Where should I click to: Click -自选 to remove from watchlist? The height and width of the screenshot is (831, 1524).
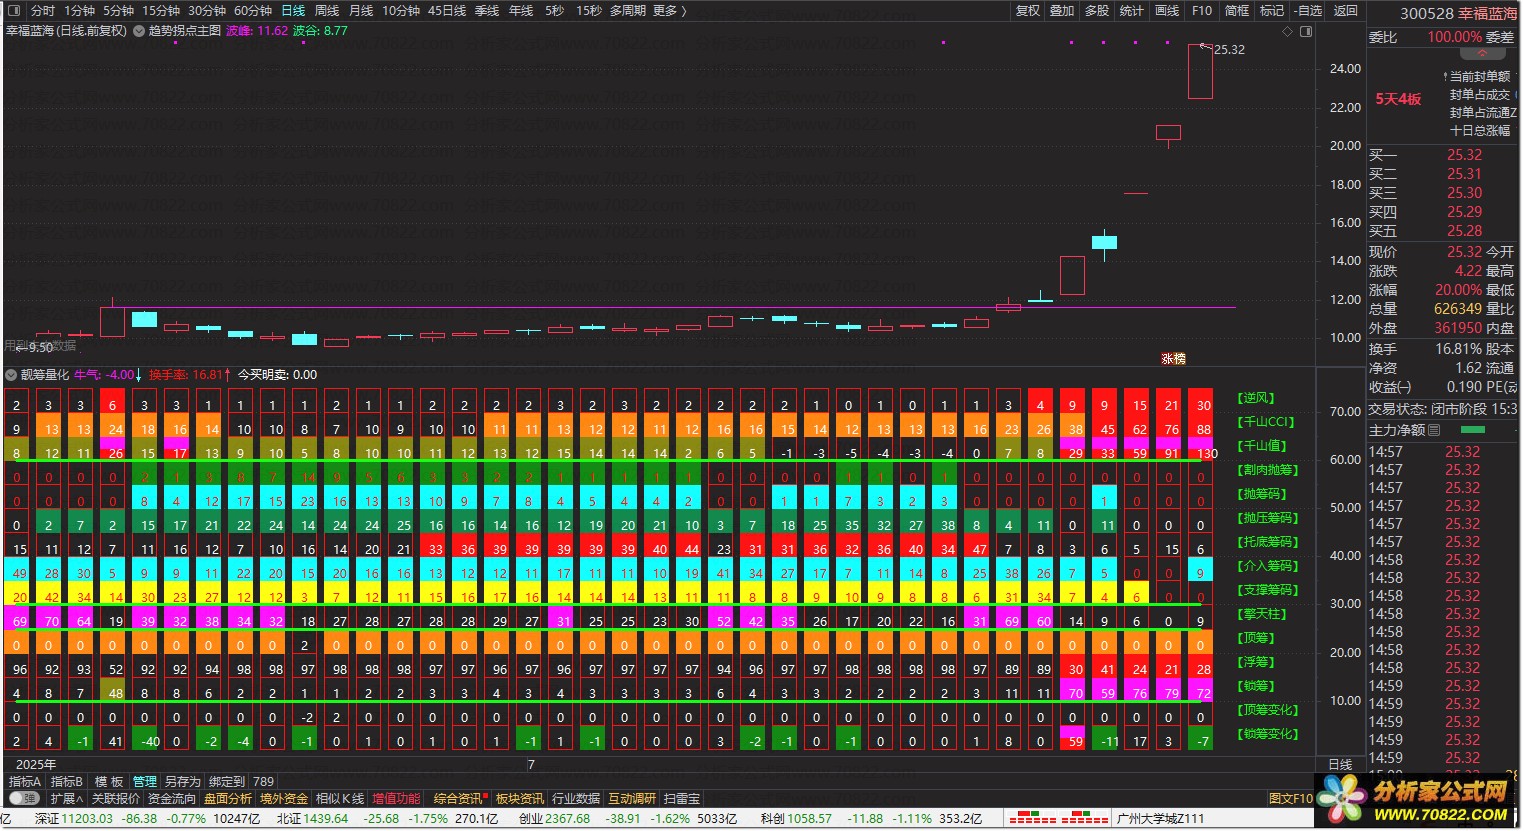pos(1308,10)
